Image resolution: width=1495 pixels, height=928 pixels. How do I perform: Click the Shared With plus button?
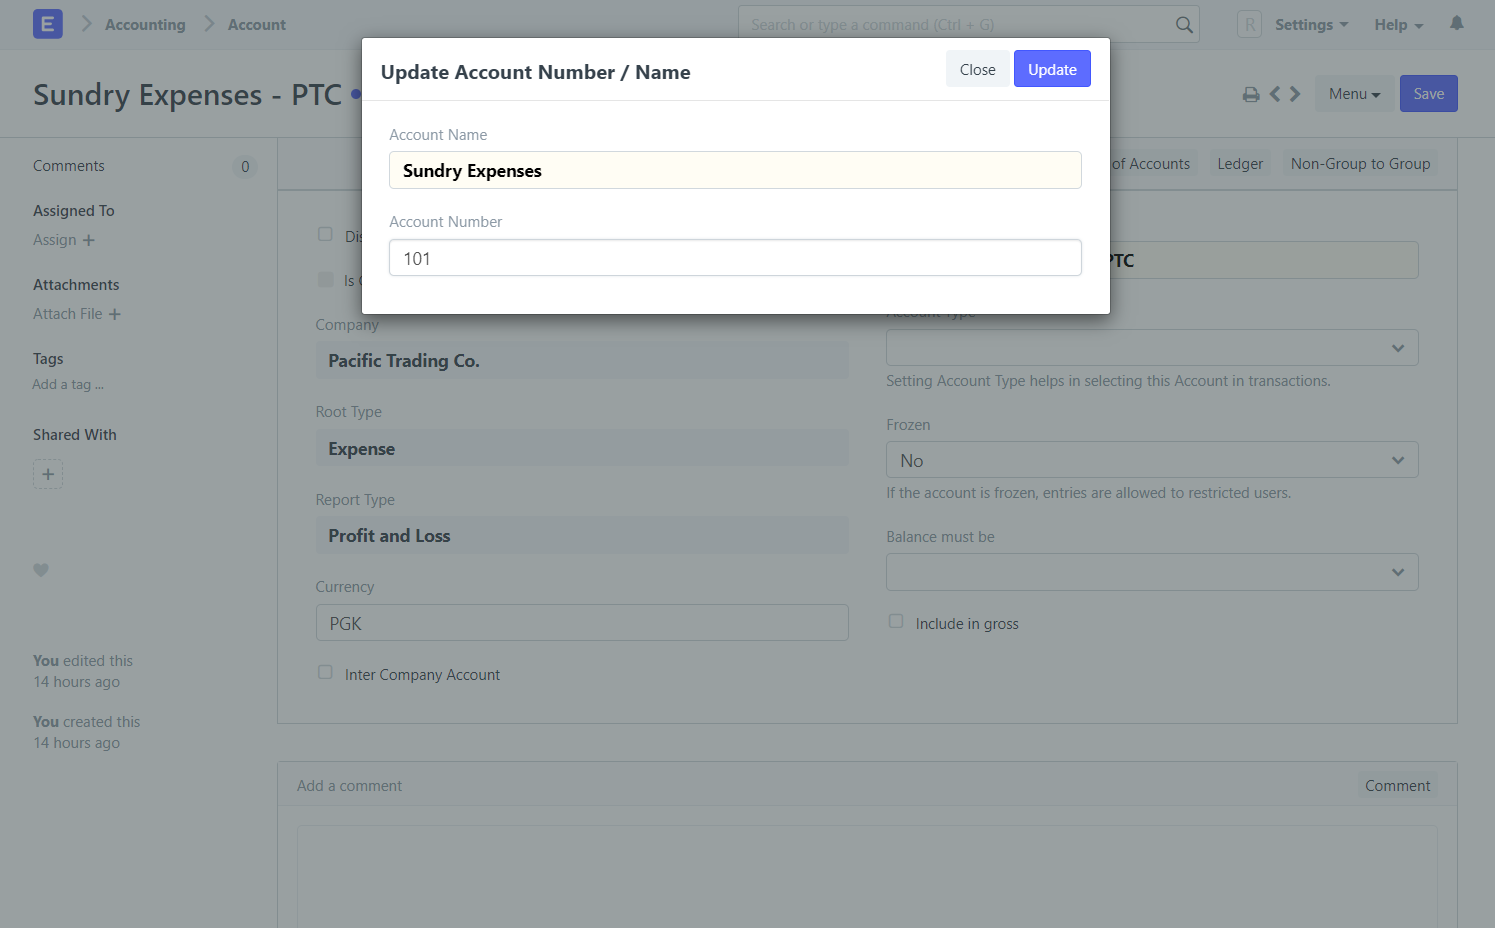point(48,474)
